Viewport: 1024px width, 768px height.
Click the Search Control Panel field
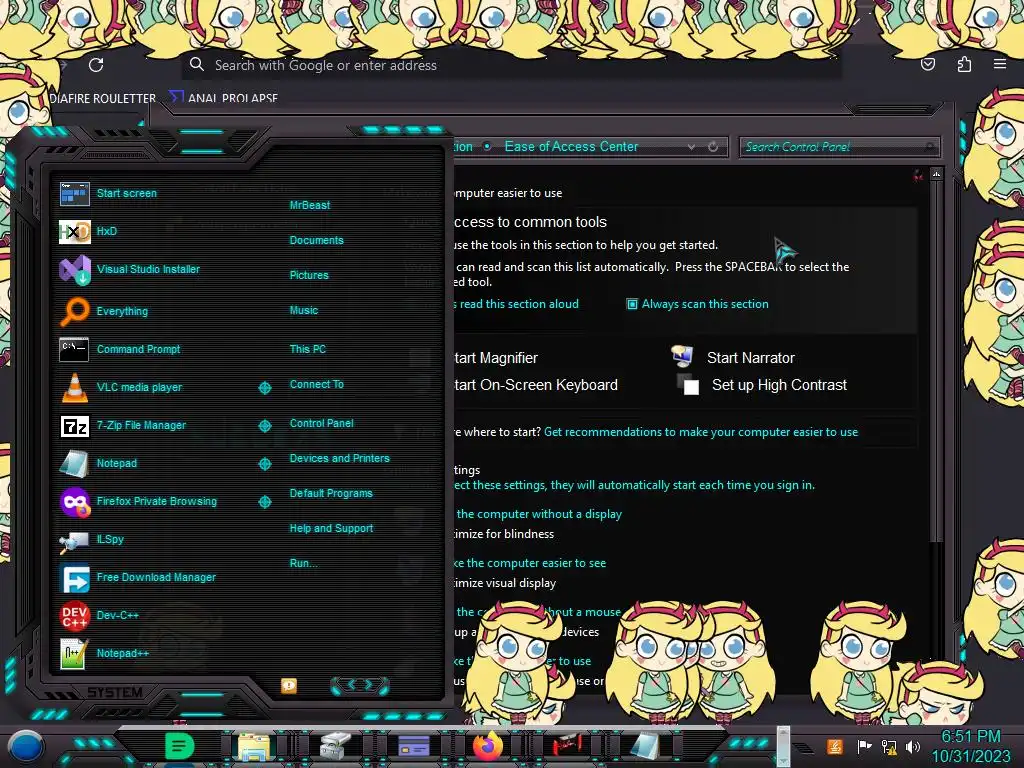coord(839,147)
